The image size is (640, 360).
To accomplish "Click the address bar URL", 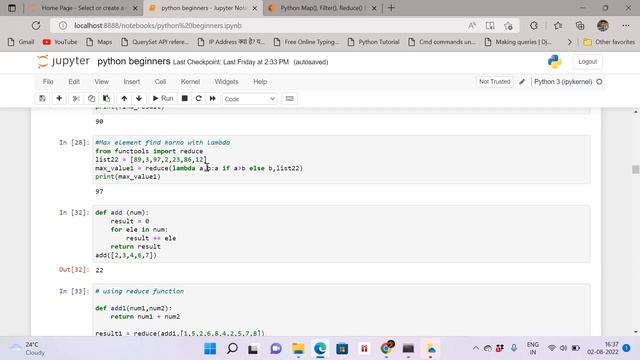I will pyautogui.click(x=158, y=25).
